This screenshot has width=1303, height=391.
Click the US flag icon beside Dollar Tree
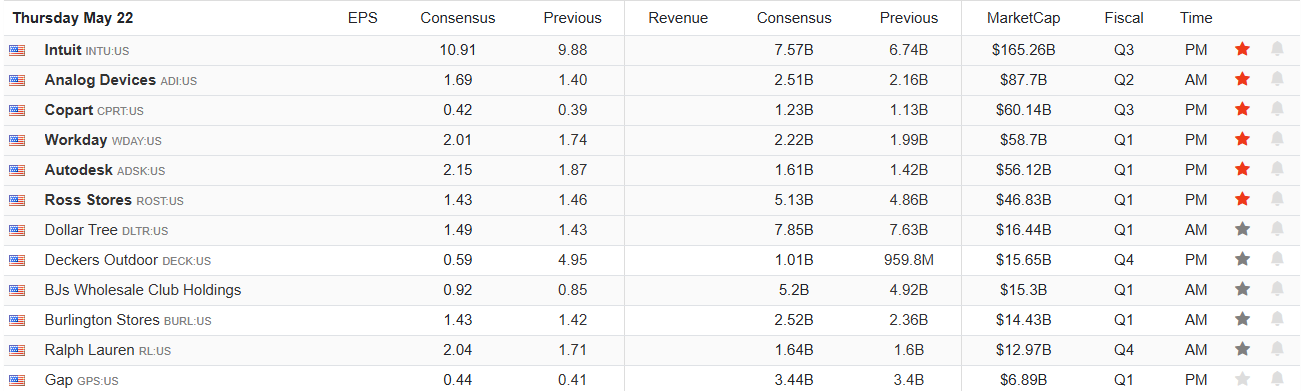coord(17,230)
